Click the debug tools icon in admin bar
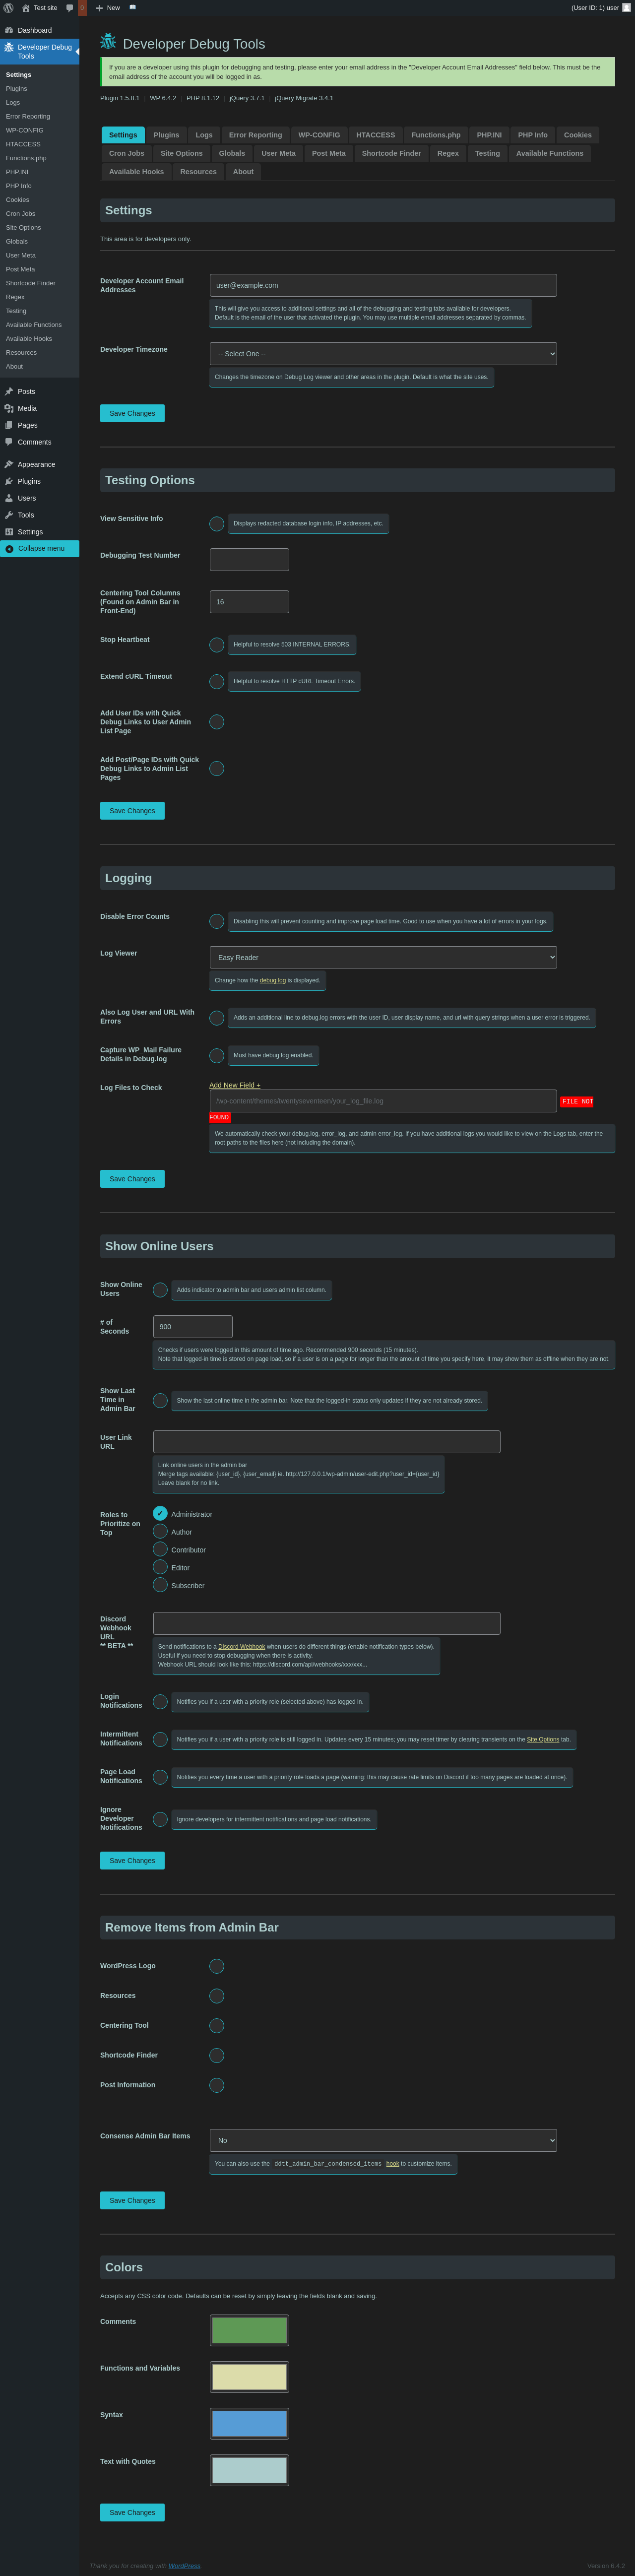This screenshot has width=635, height=2576. click(x=133, y=8)
